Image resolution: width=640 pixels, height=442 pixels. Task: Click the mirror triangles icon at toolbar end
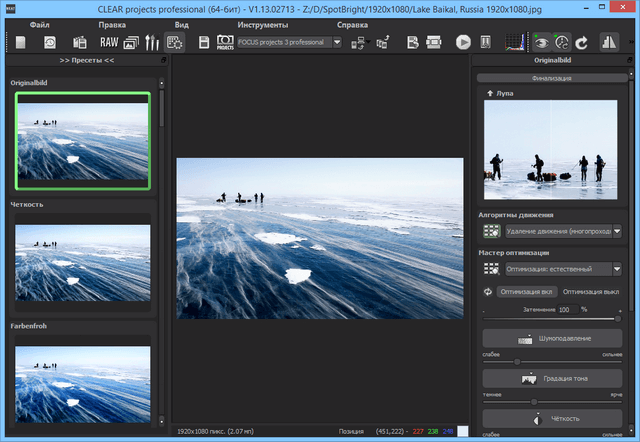point(609,42)
